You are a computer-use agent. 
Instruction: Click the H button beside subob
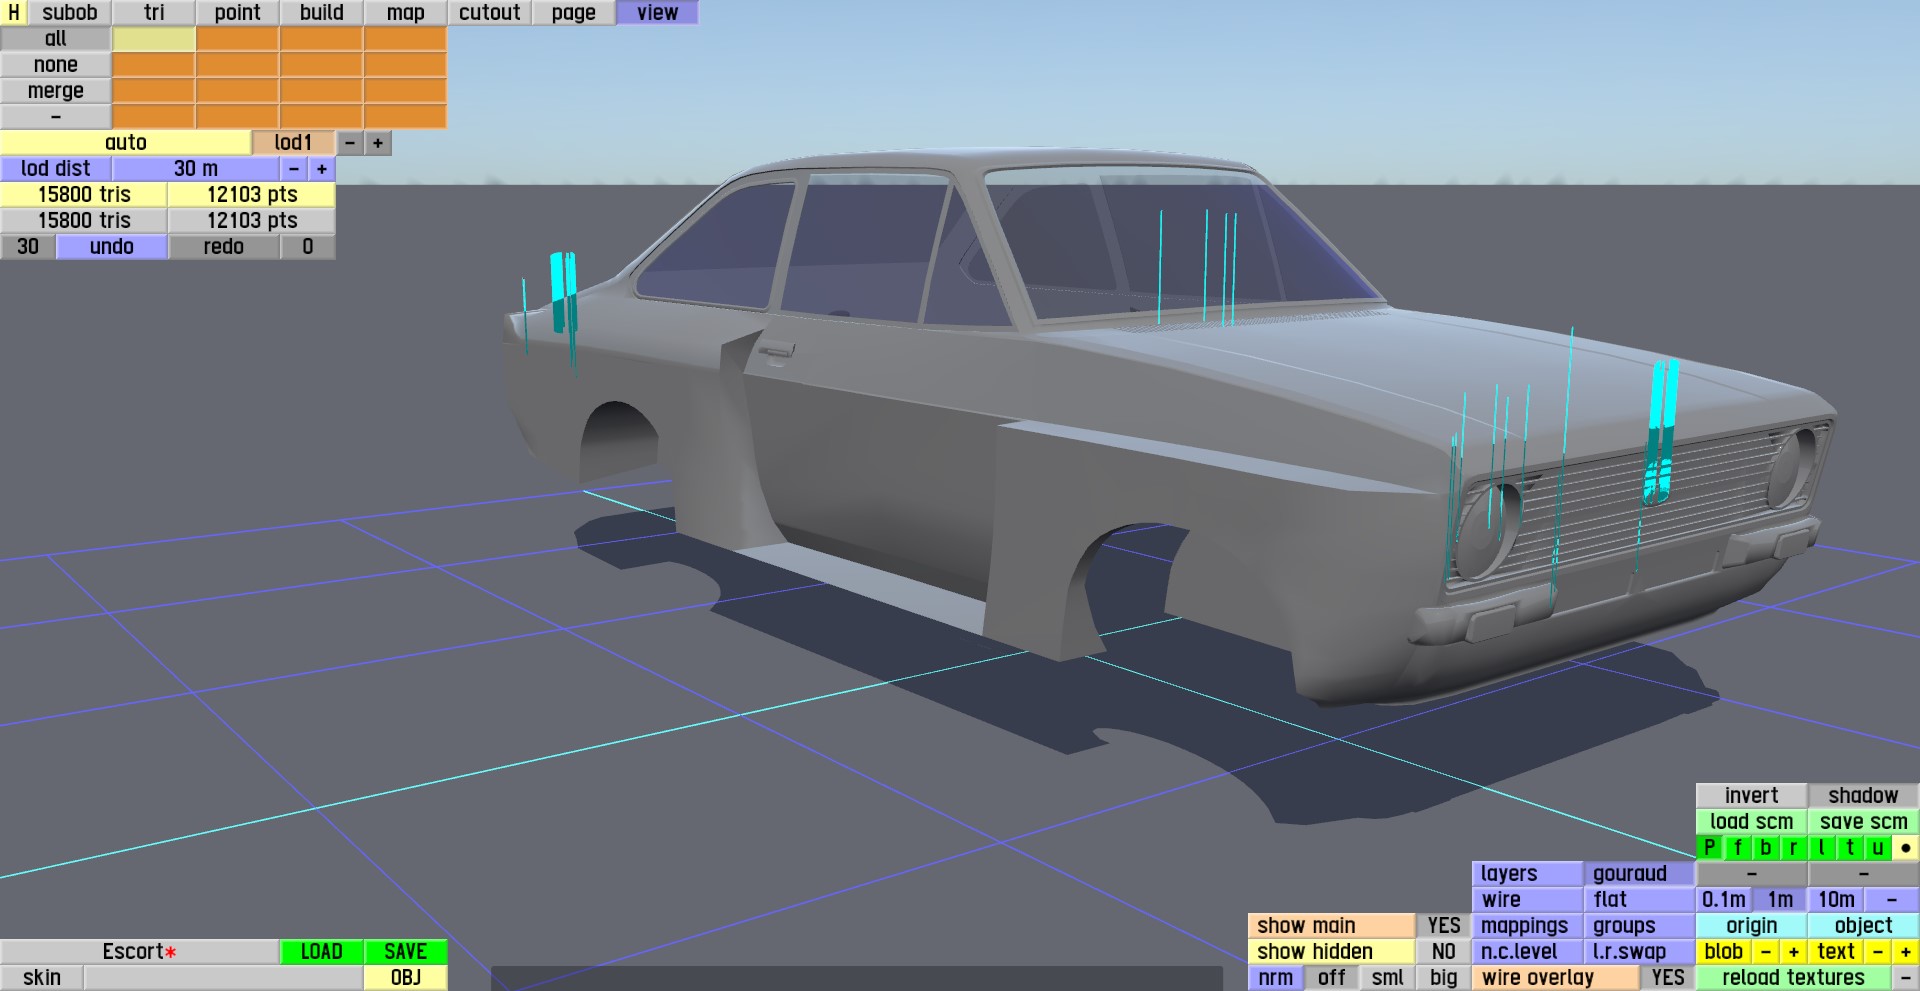tap(14, 13)
